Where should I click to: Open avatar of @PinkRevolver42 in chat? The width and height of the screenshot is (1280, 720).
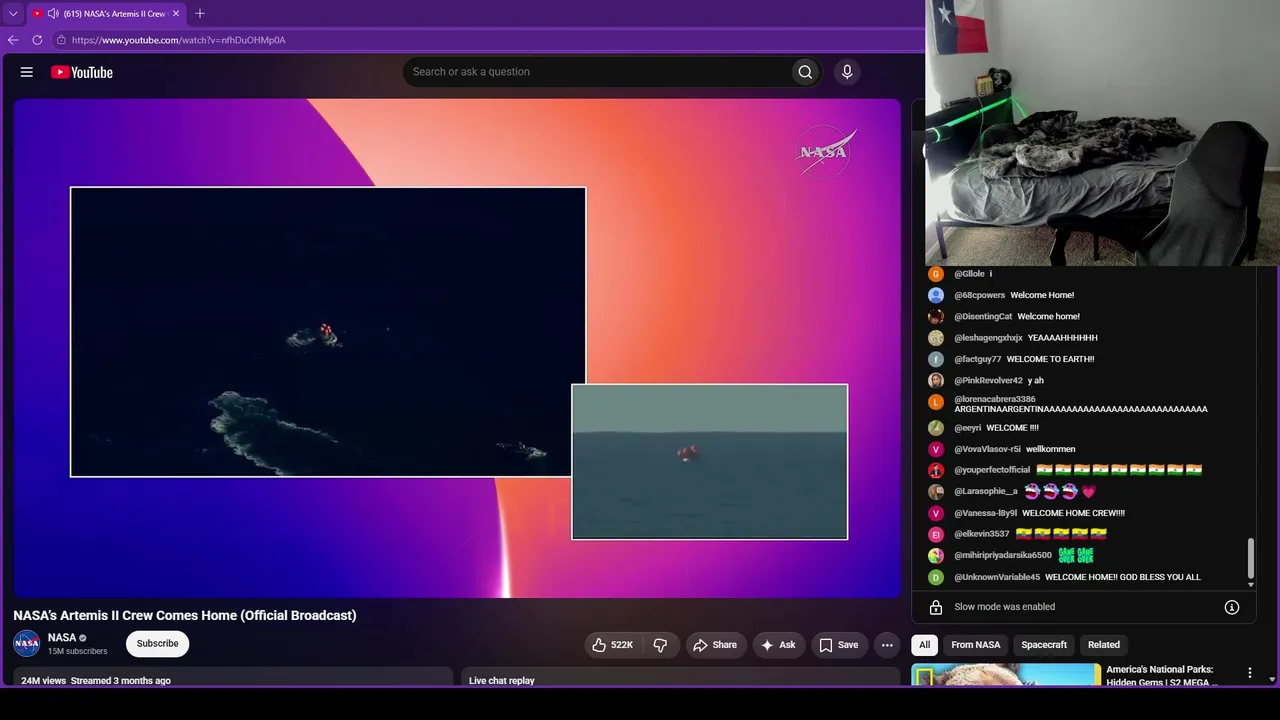pyautogui.click(x=936, y=380)
